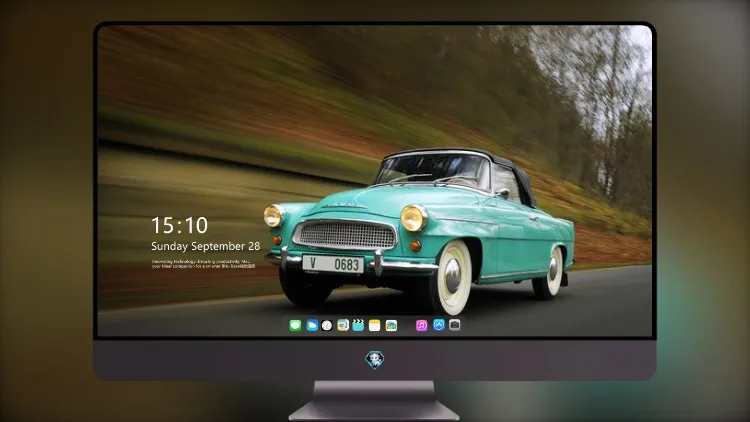Open the Clock app in dock

click(327, 325)
